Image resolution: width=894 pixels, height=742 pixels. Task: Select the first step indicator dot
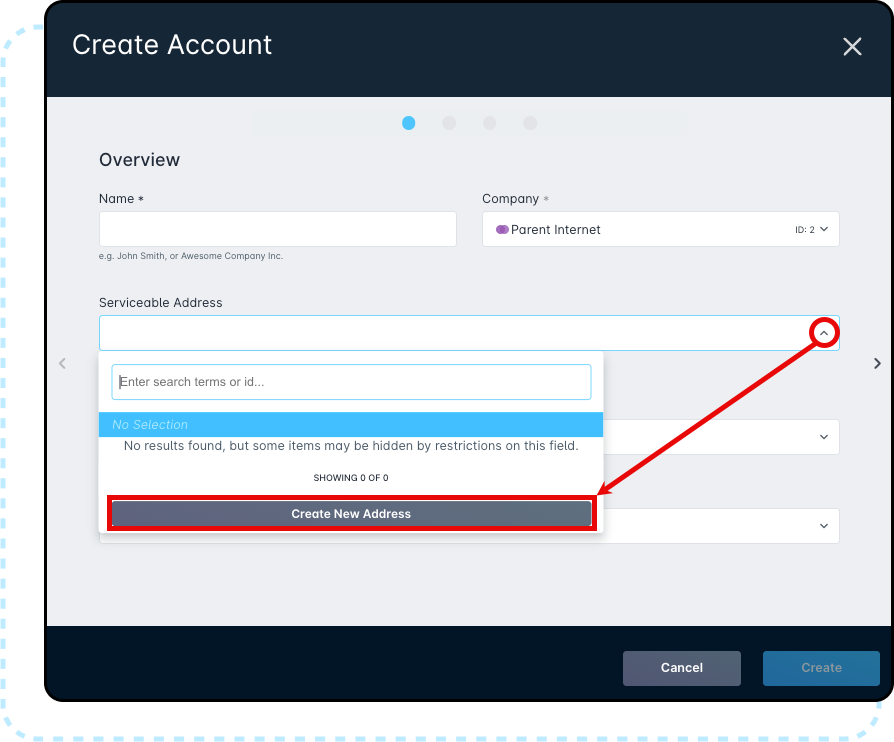[408, 123]
